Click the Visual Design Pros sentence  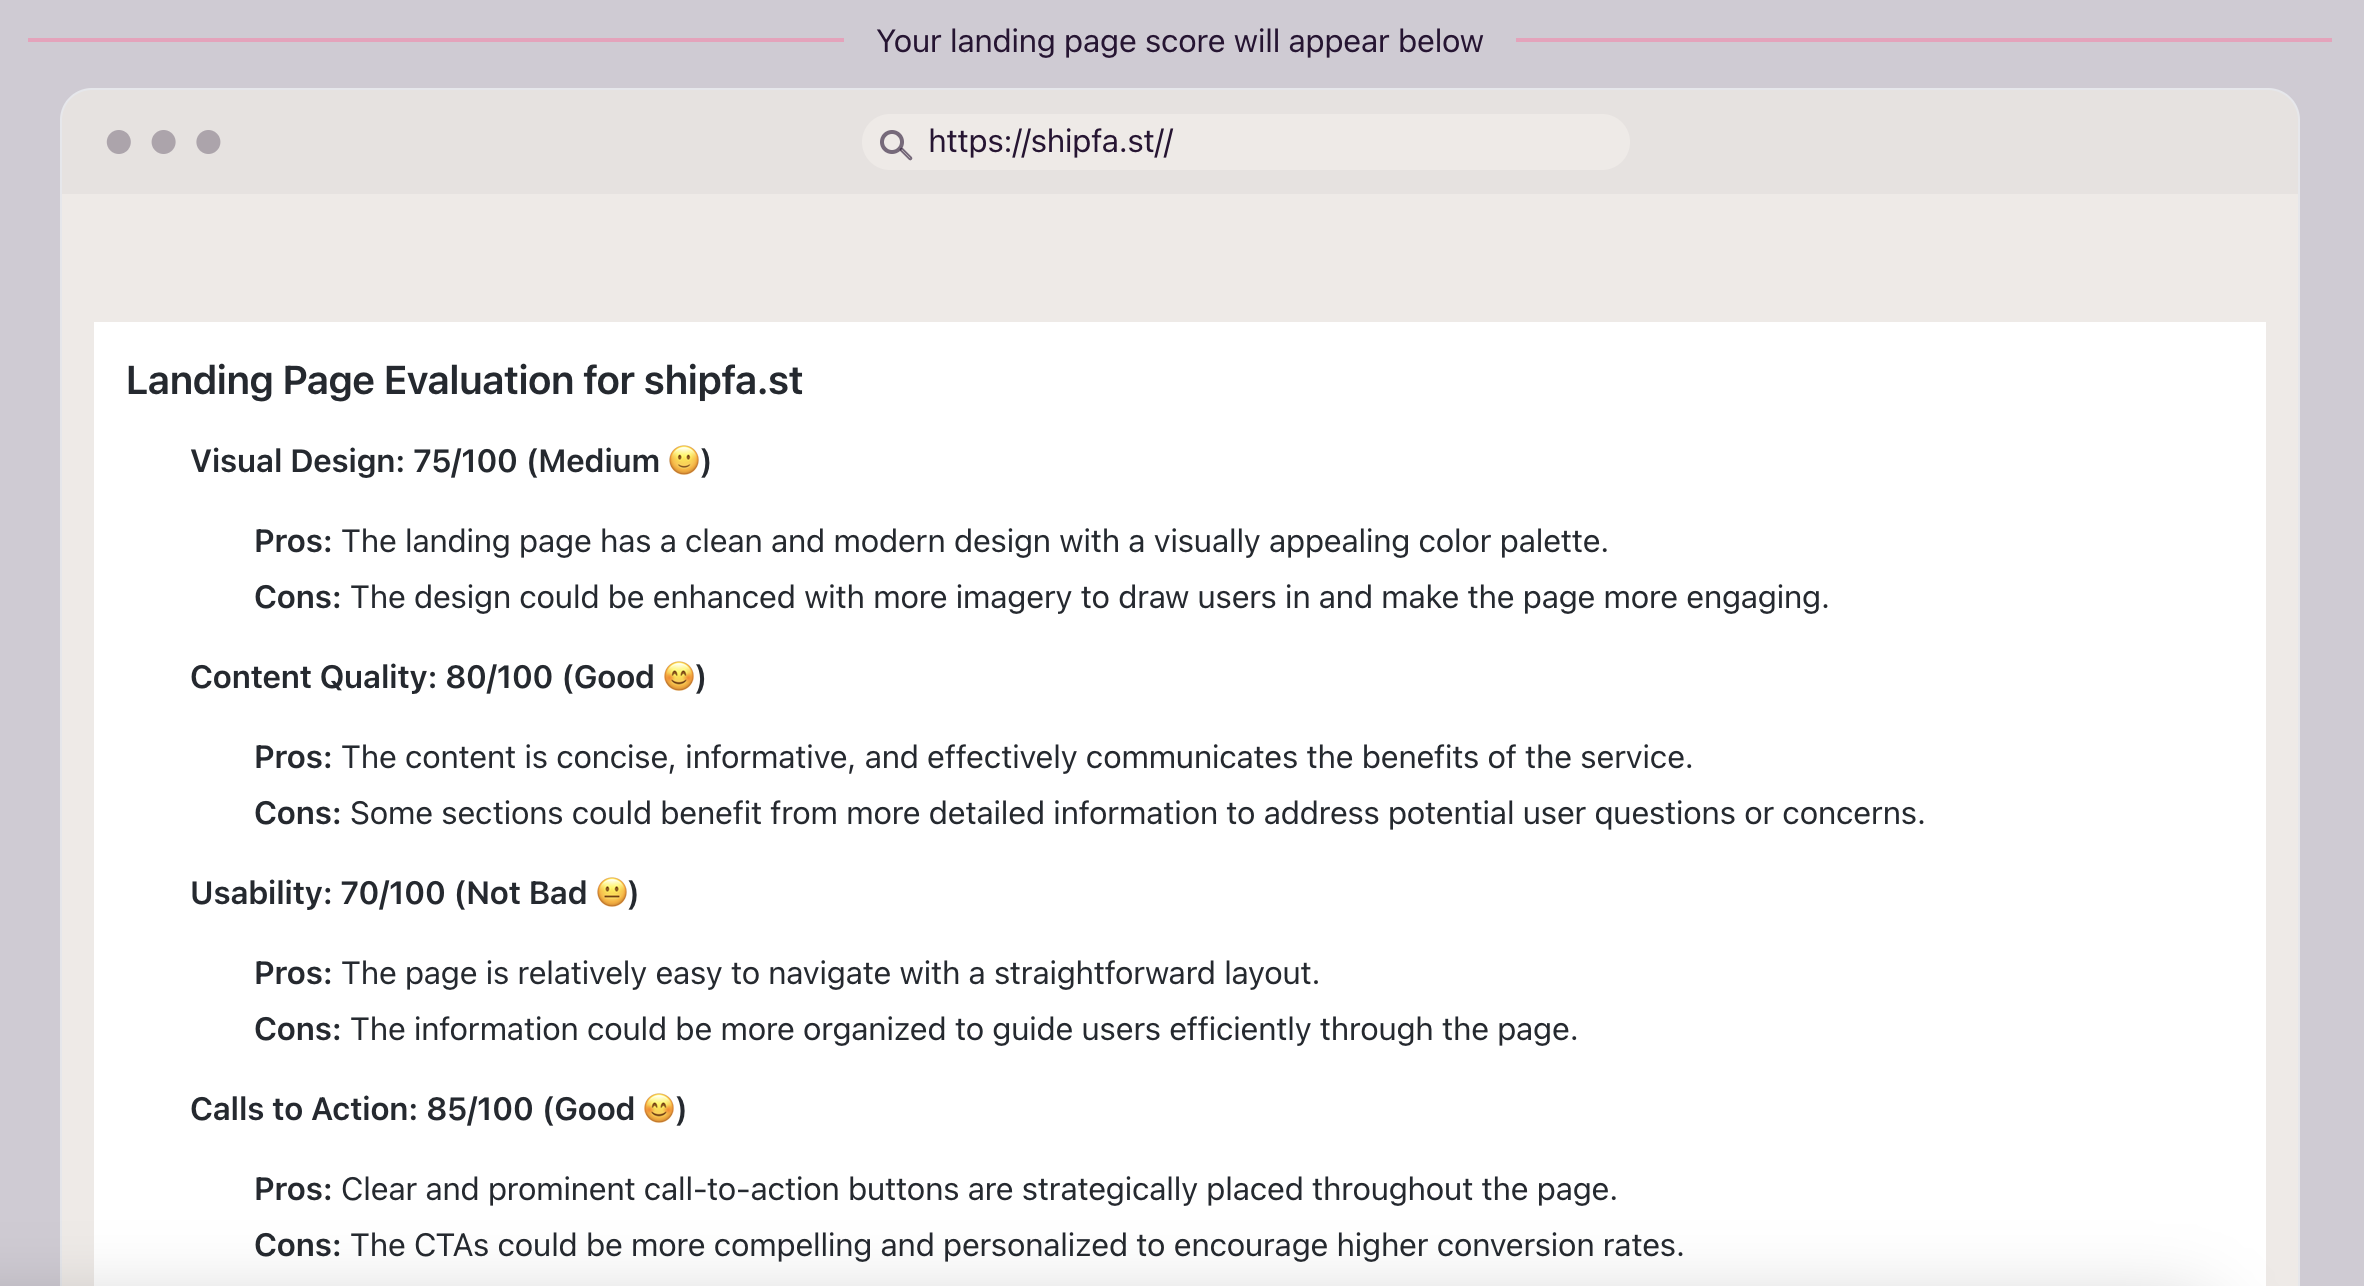pyautogui.click(x=930, y=541)
